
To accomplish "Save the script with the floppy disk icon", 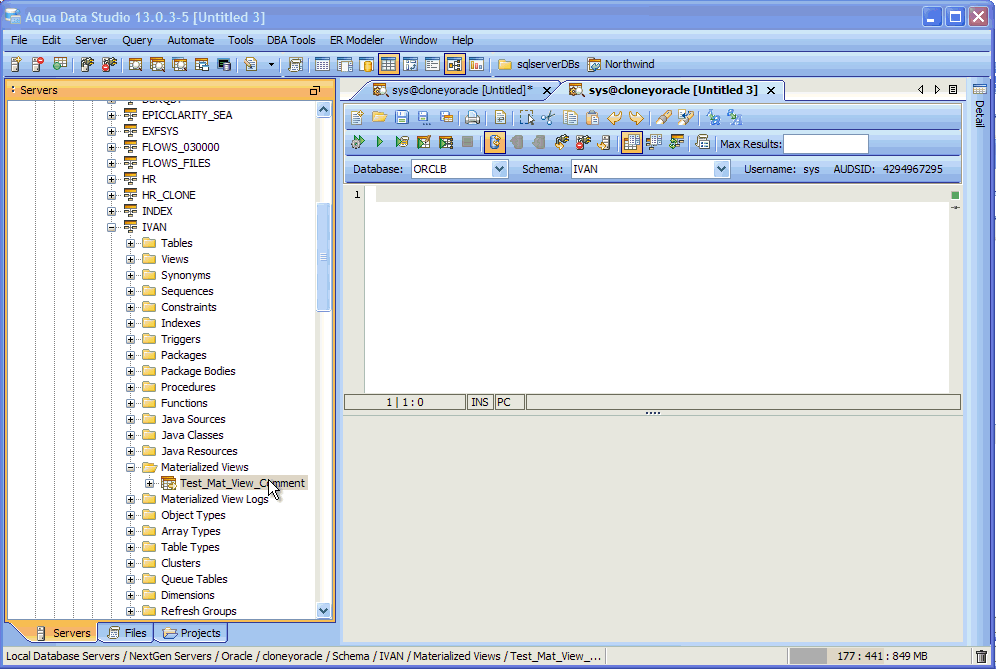I will 401,118.
